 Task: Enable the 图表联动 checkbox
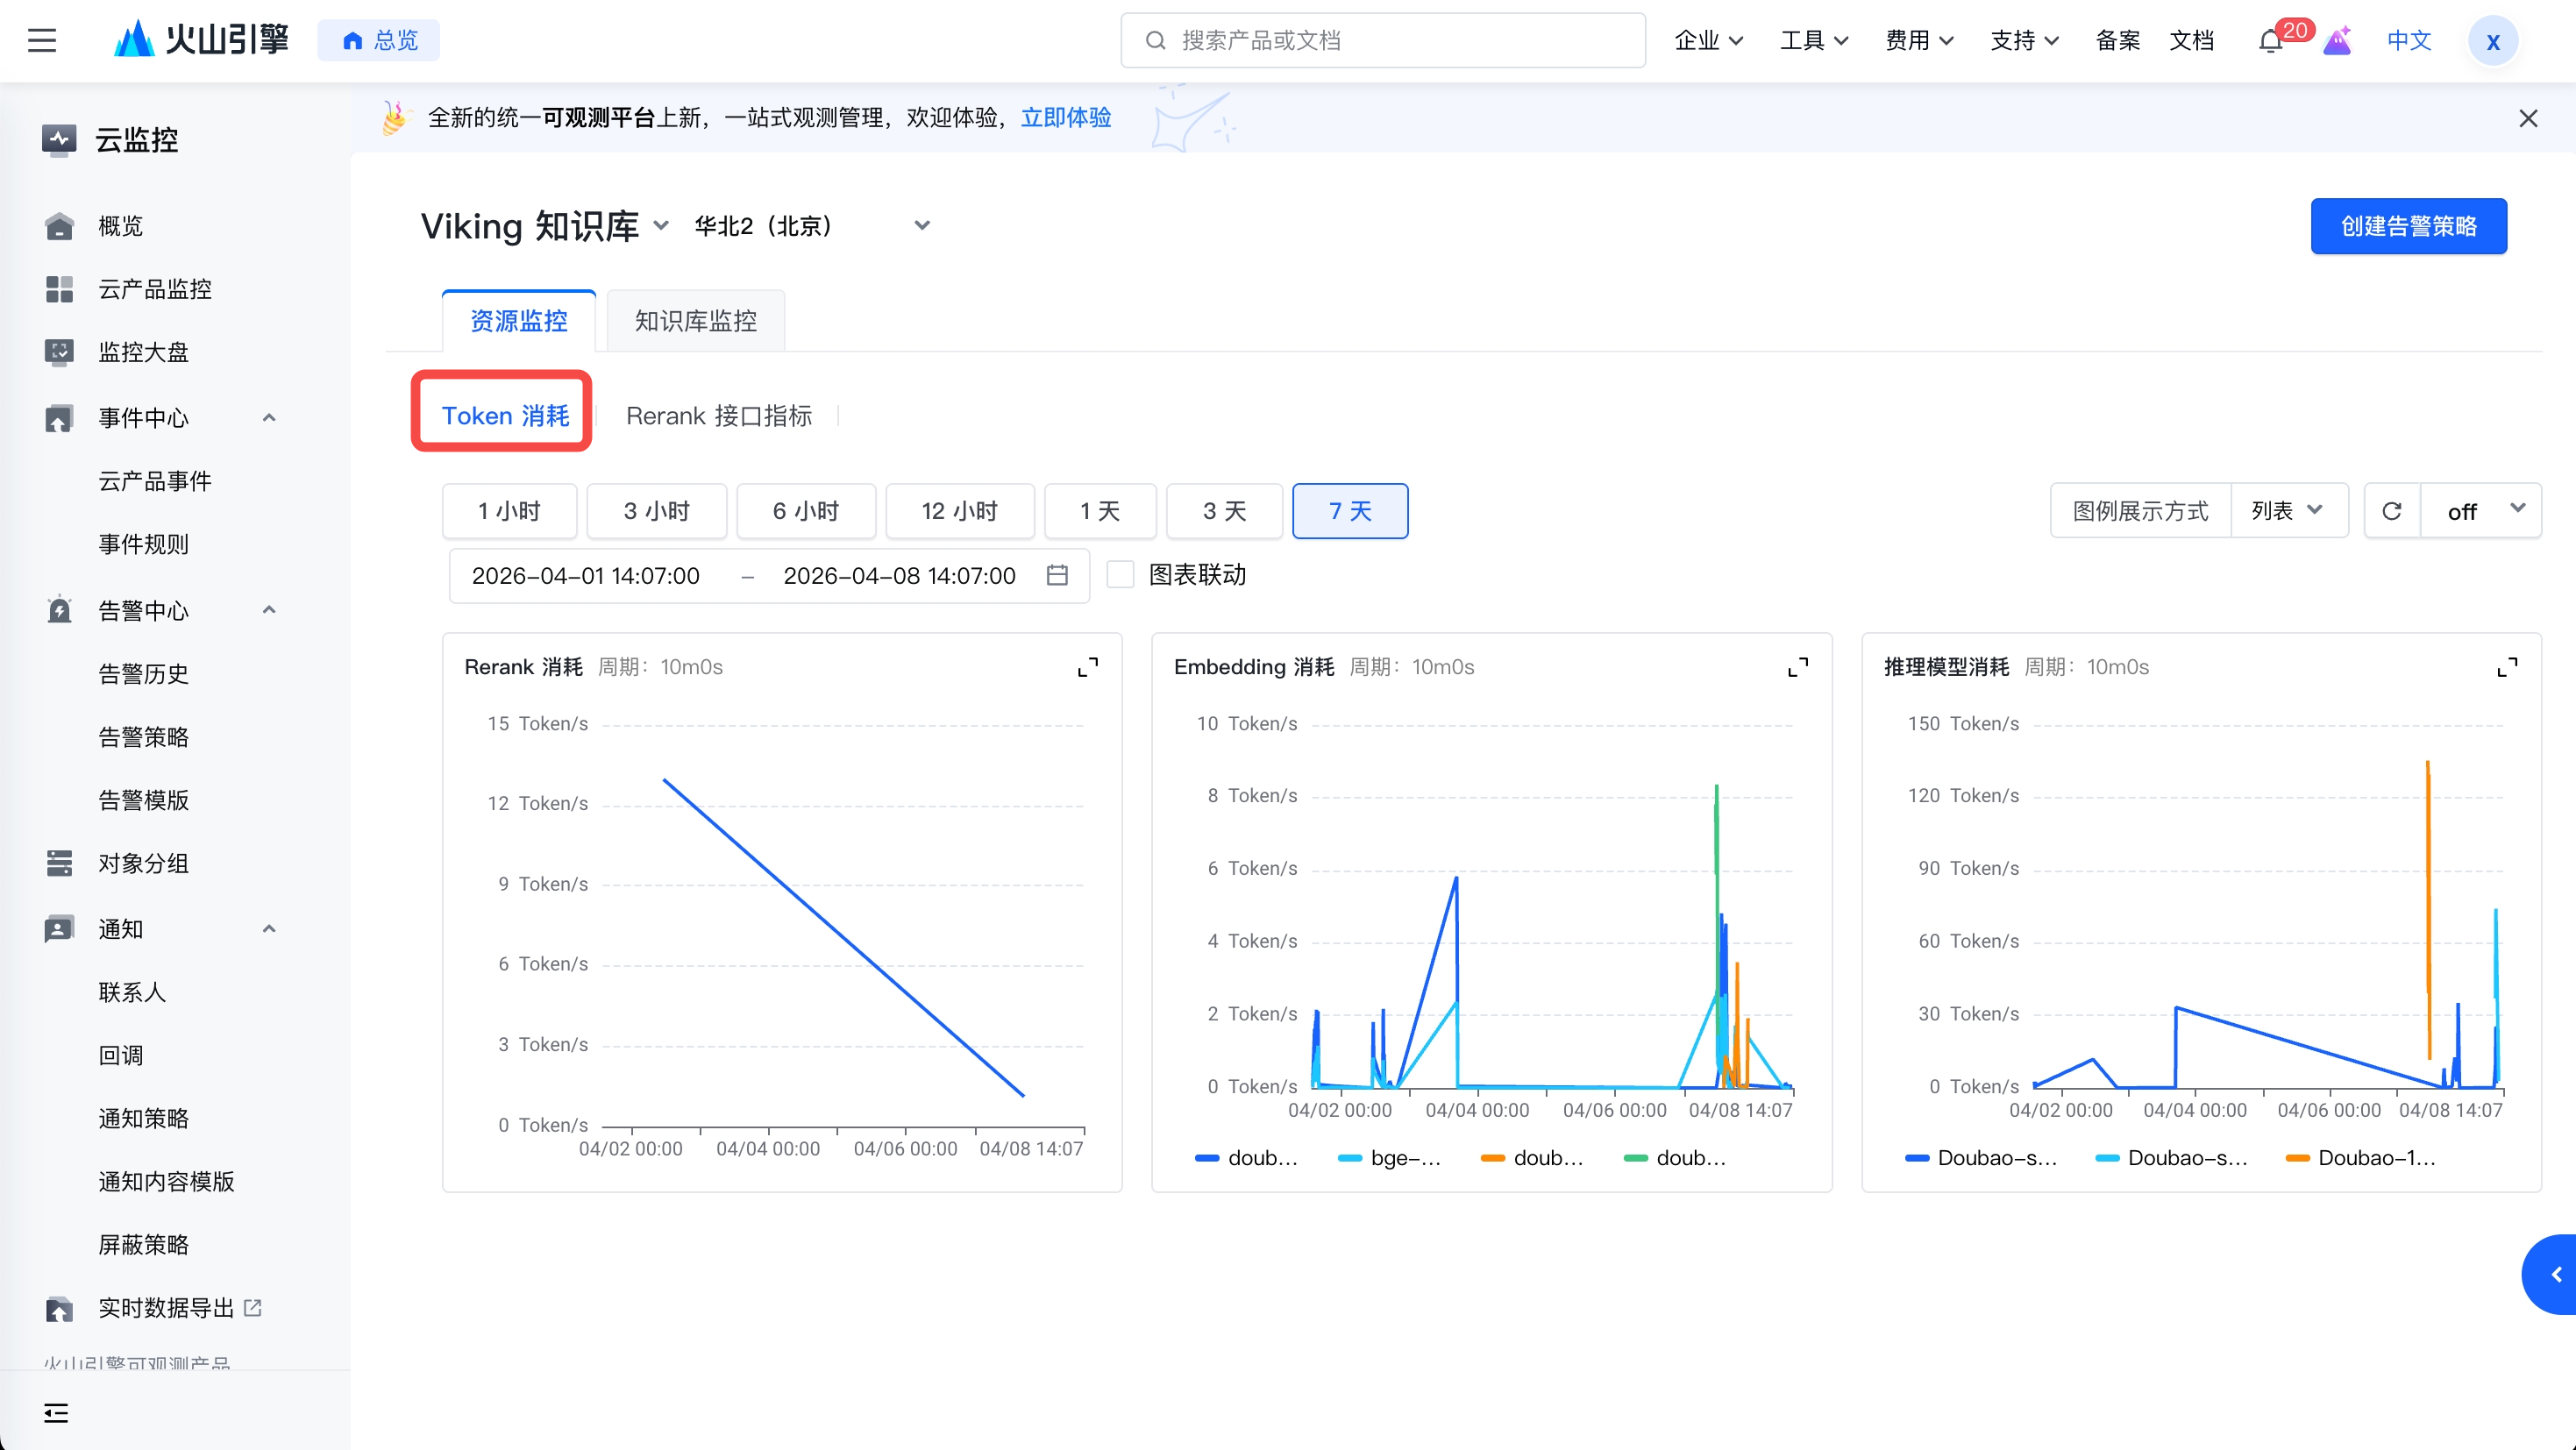(x=1120, y=575)
